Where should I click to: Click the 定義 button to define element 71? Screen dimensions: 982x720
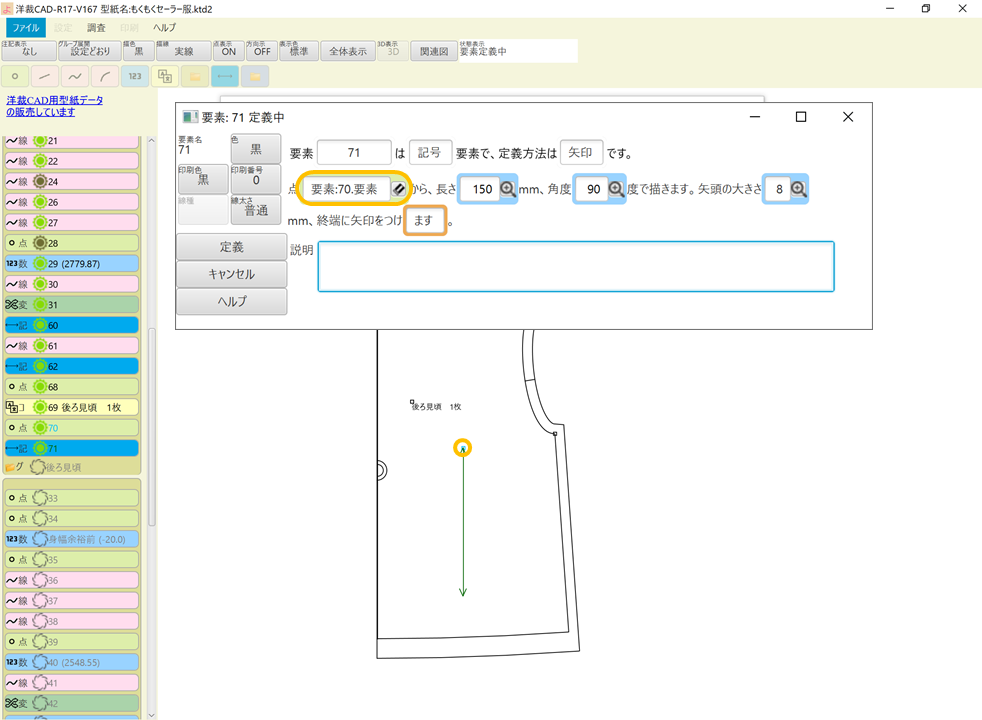pos(231,245)
